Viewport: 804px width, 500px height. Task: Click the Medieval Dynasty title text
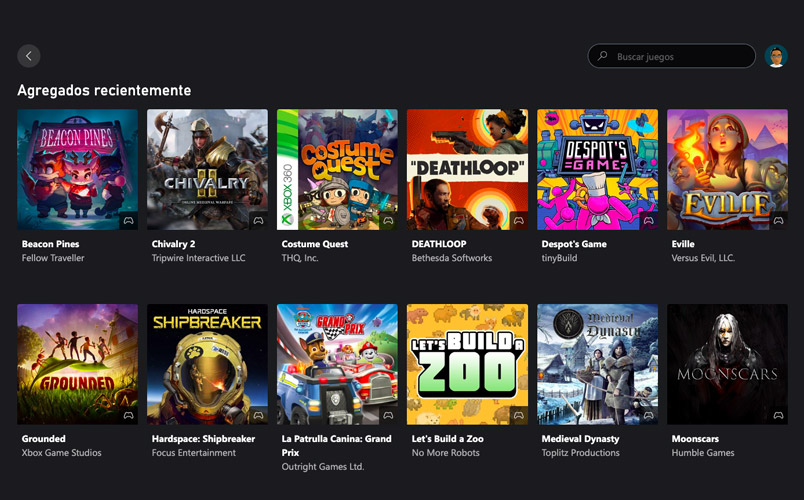coord(580,439)
